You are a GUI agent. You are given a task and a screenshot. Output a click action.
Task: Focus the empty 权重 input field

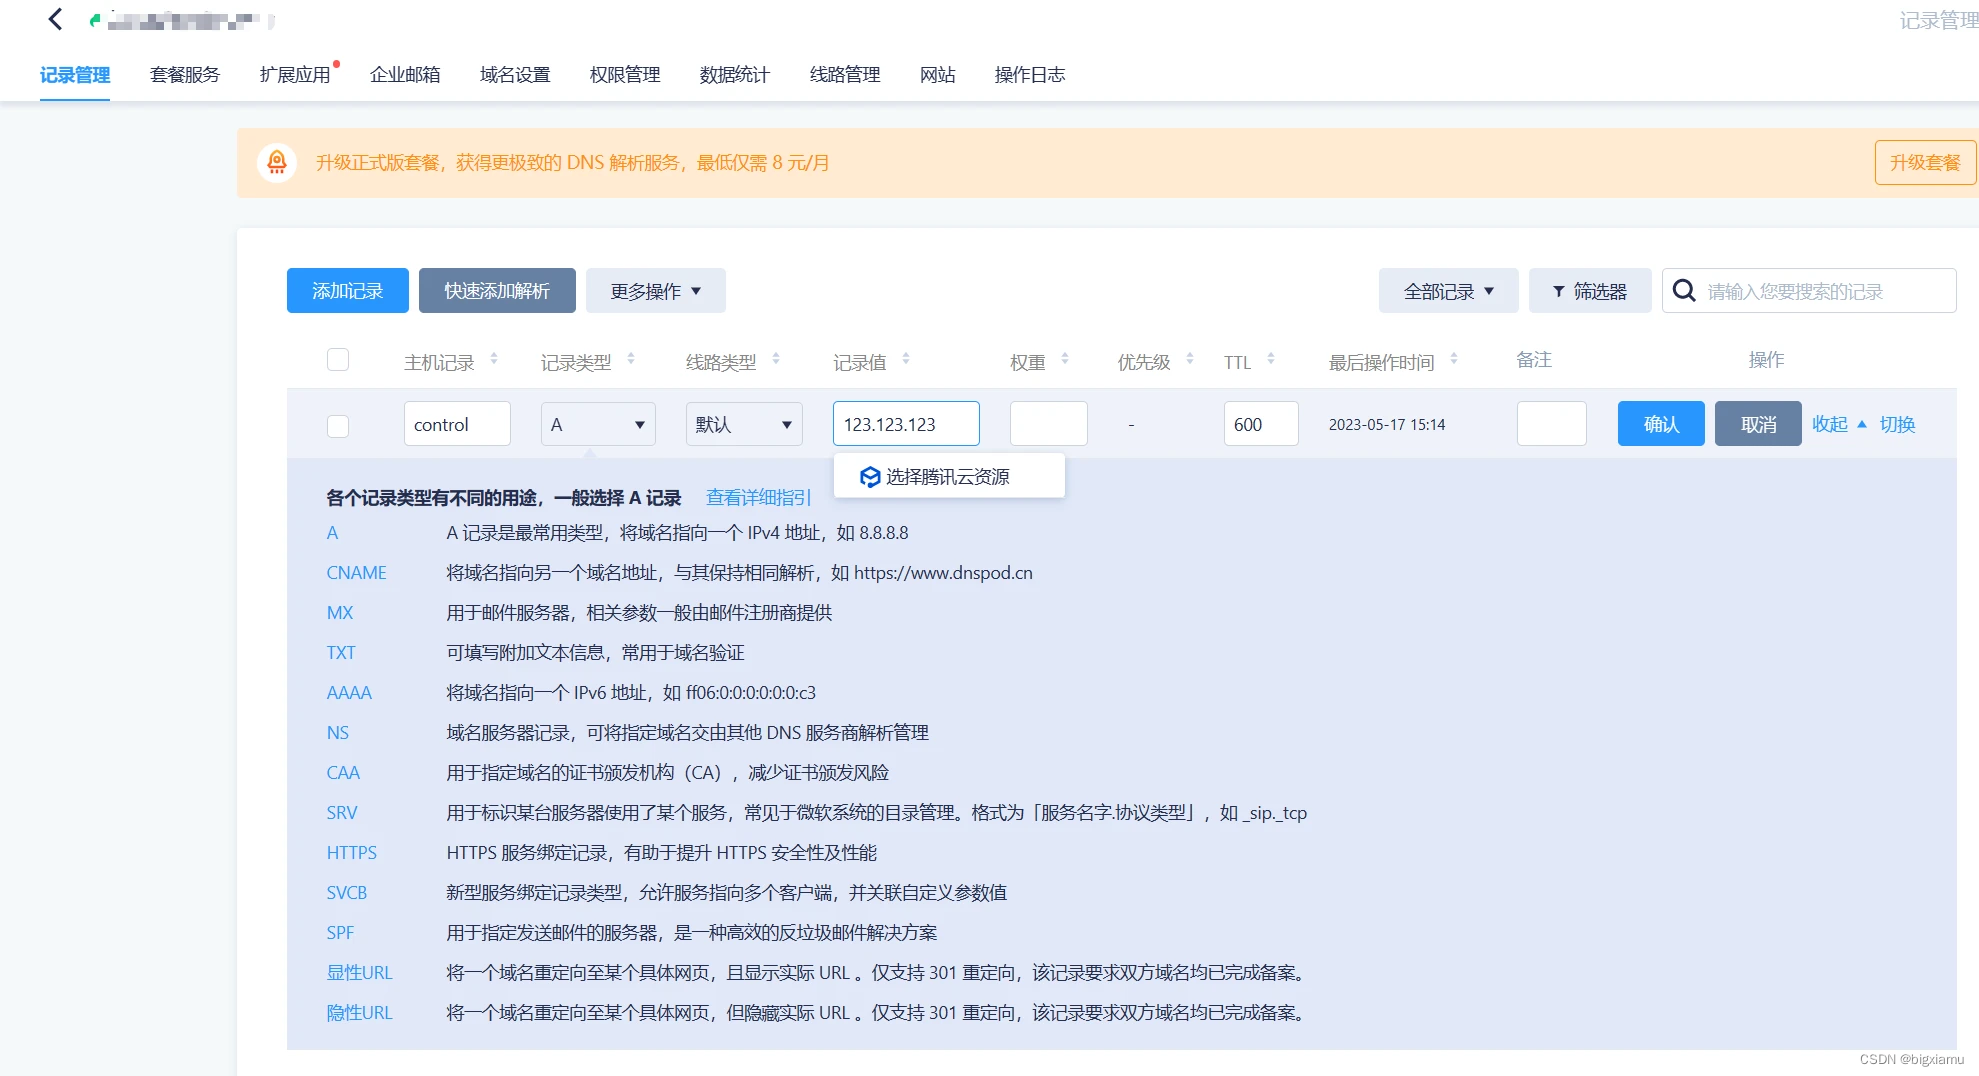coord(1049,424)
